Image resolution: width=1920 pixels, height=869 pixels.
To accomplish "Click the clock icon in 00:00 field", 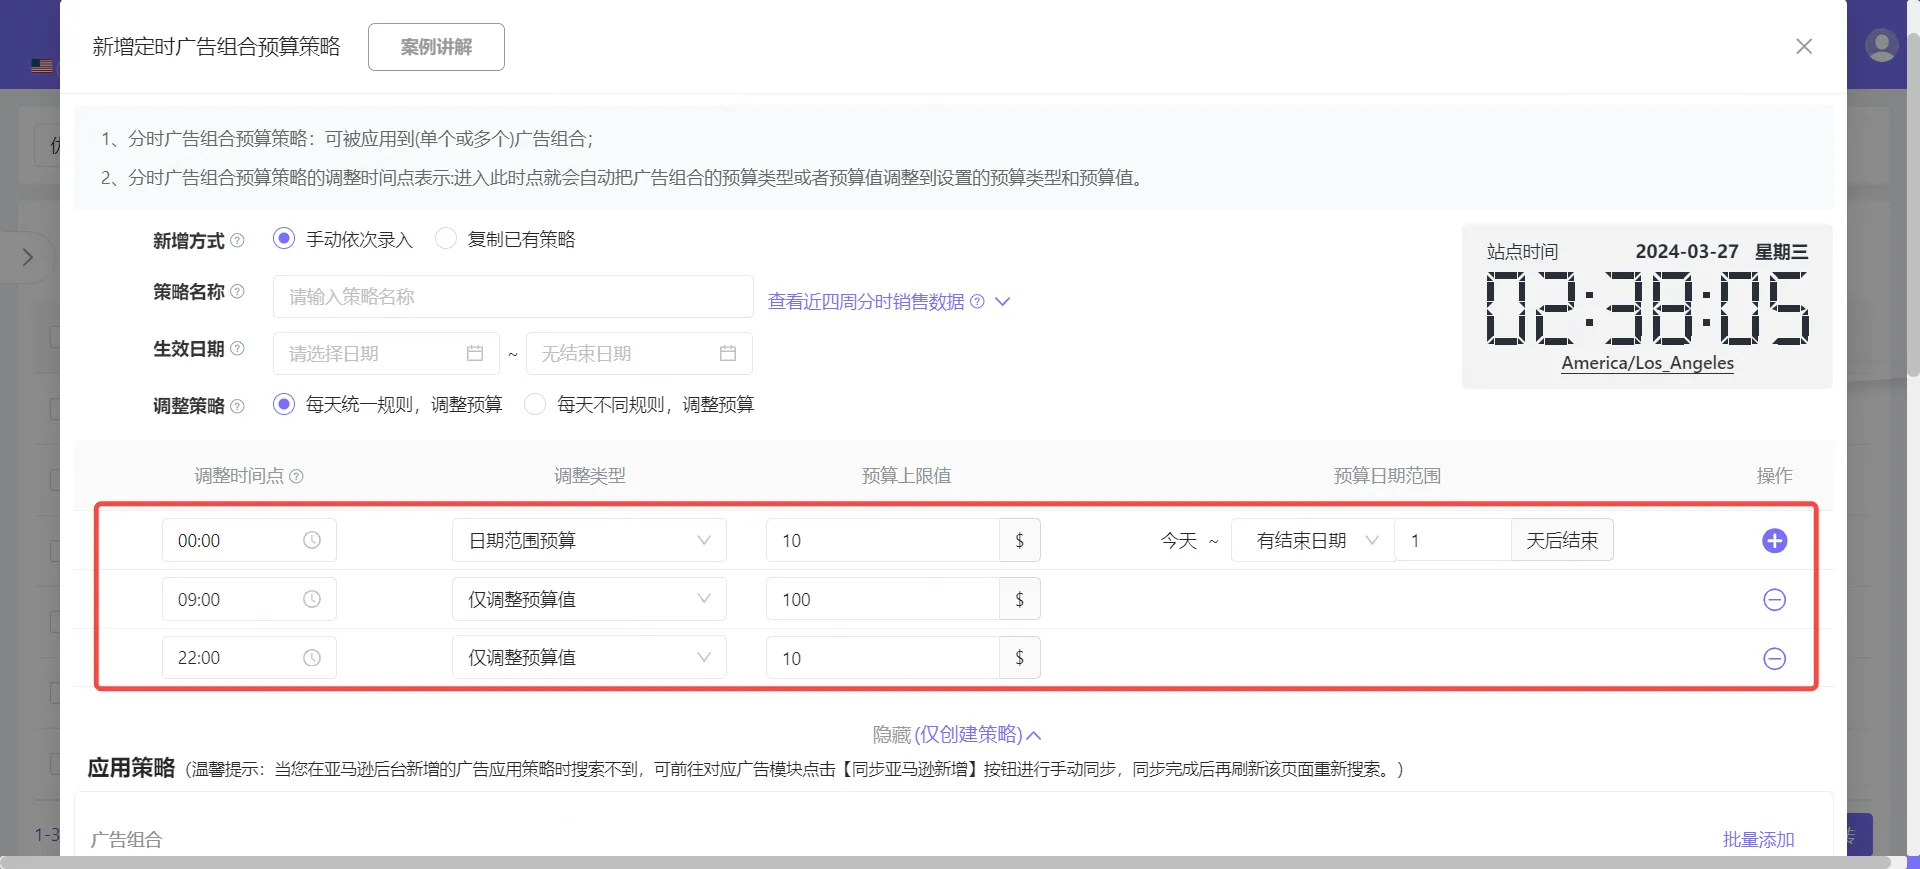I will tap(312, 540).
